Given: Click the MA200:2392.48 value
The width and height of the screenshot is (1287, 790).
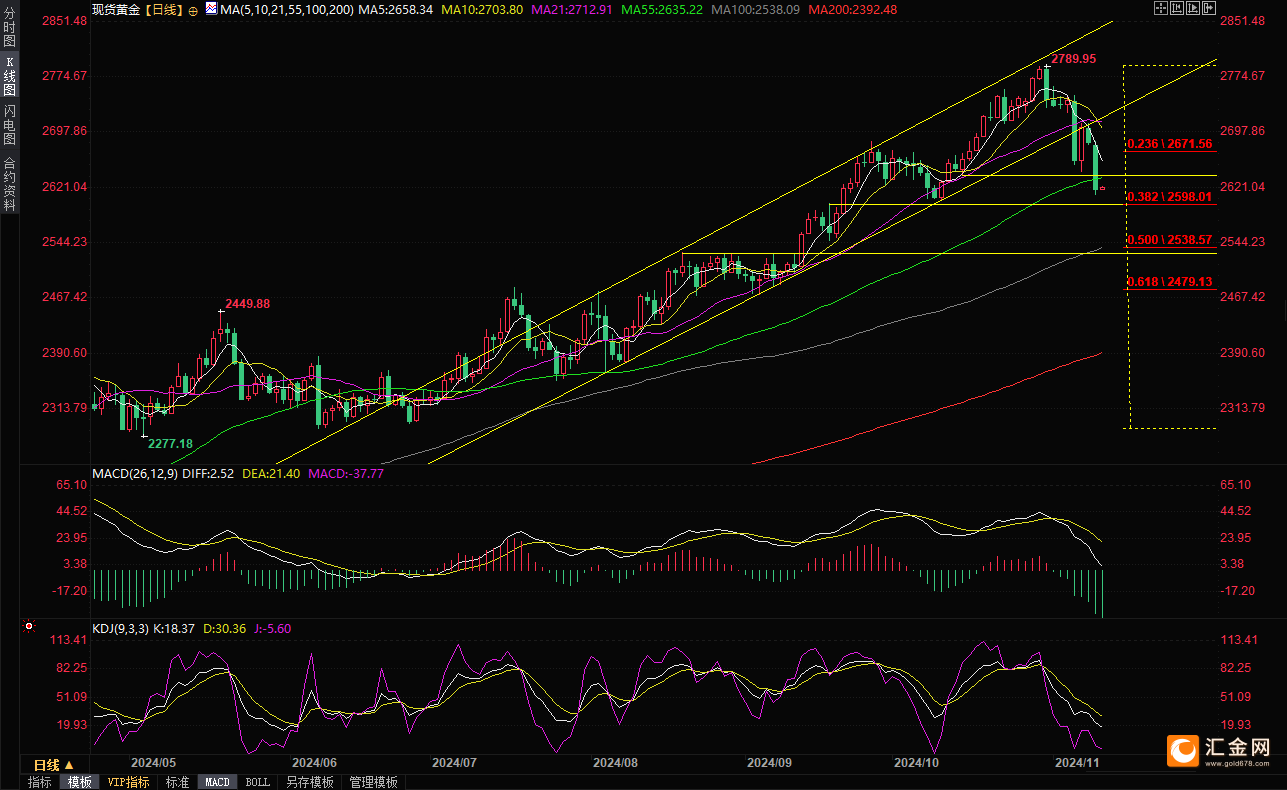Looking at the screenshot, I should tap(853, 9).
